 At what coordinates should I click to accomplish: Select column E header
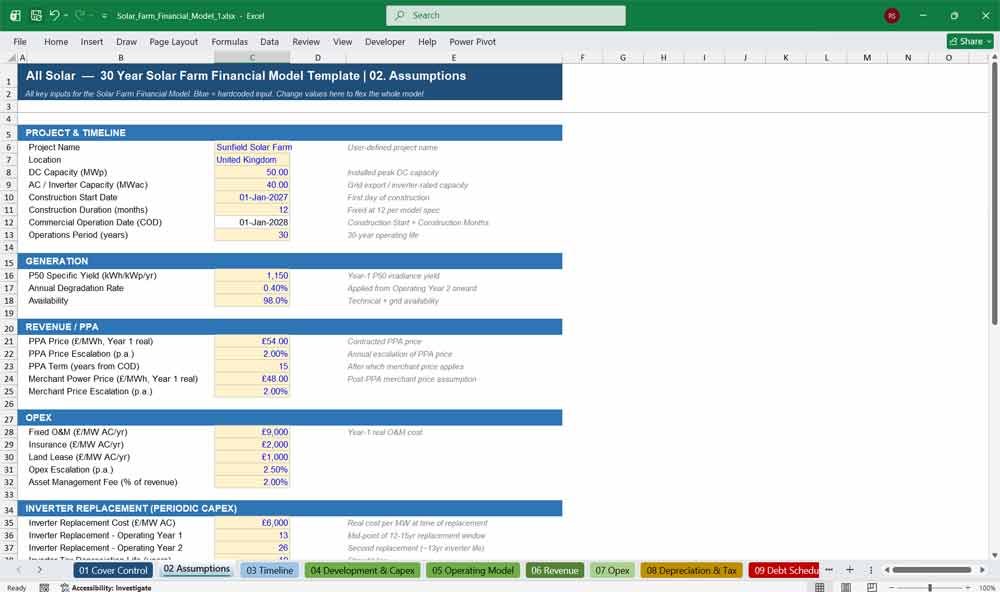tap(453, 57)
